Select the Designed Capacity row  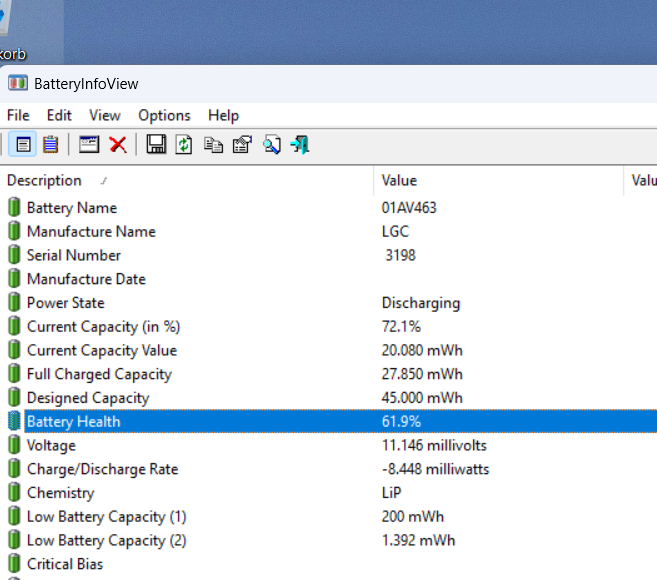pos(328,398)
